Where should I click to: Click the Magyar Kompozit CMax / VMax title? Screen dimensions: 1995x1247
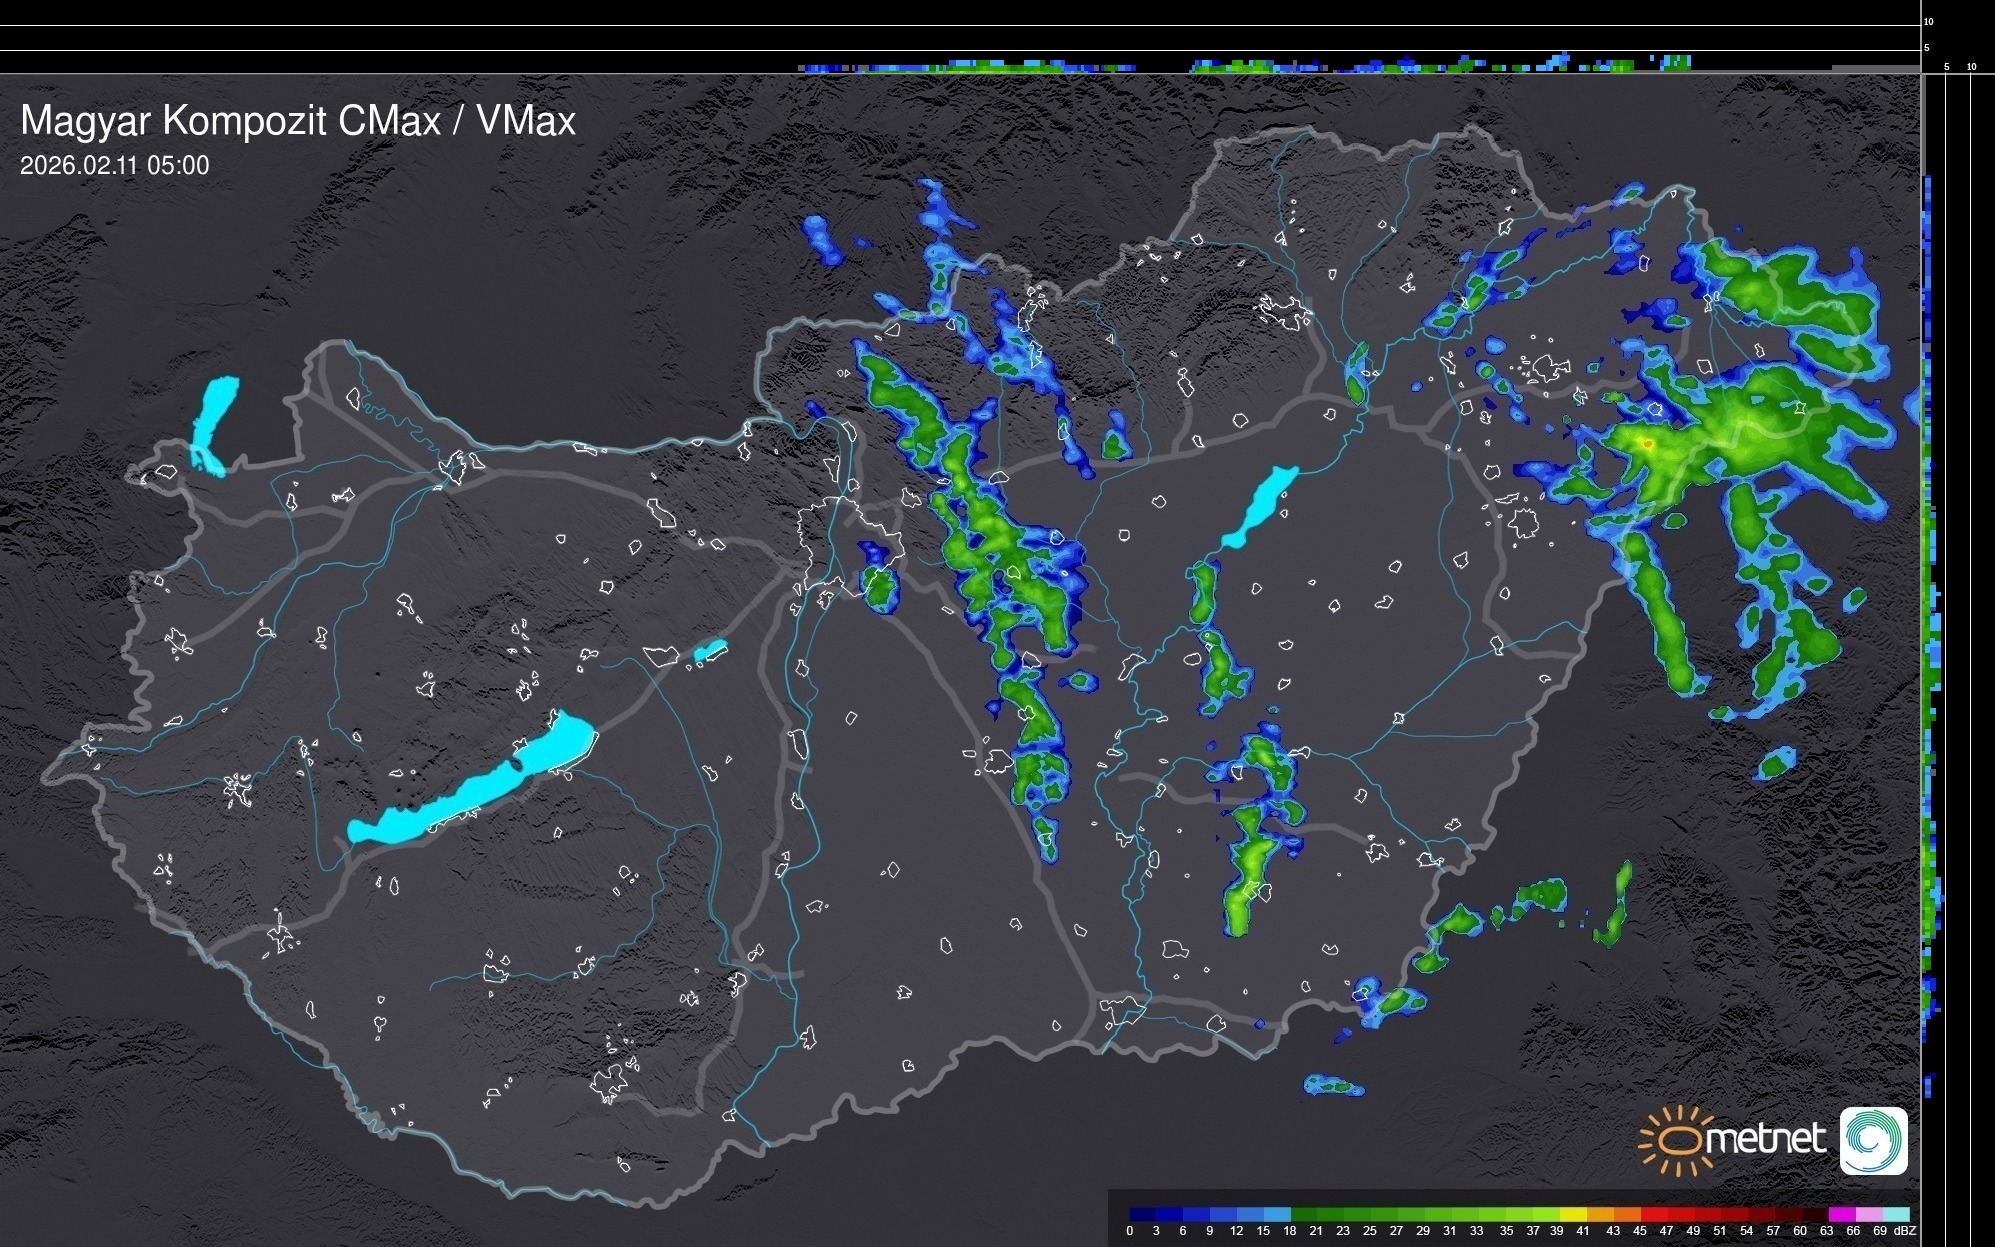(298, 121)
